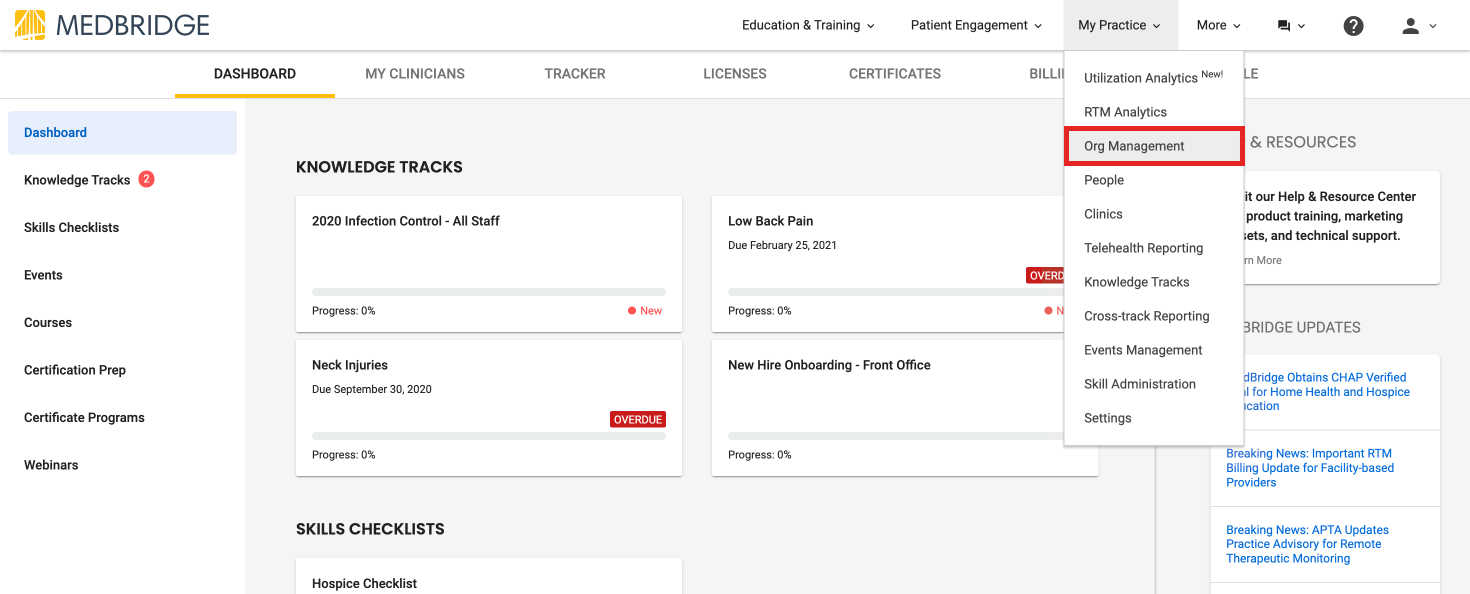The width and height of the screenshot is (1470, 594).
Task: Click the SKILLS CHECKLISTS section heading
Action: [370, 529]
